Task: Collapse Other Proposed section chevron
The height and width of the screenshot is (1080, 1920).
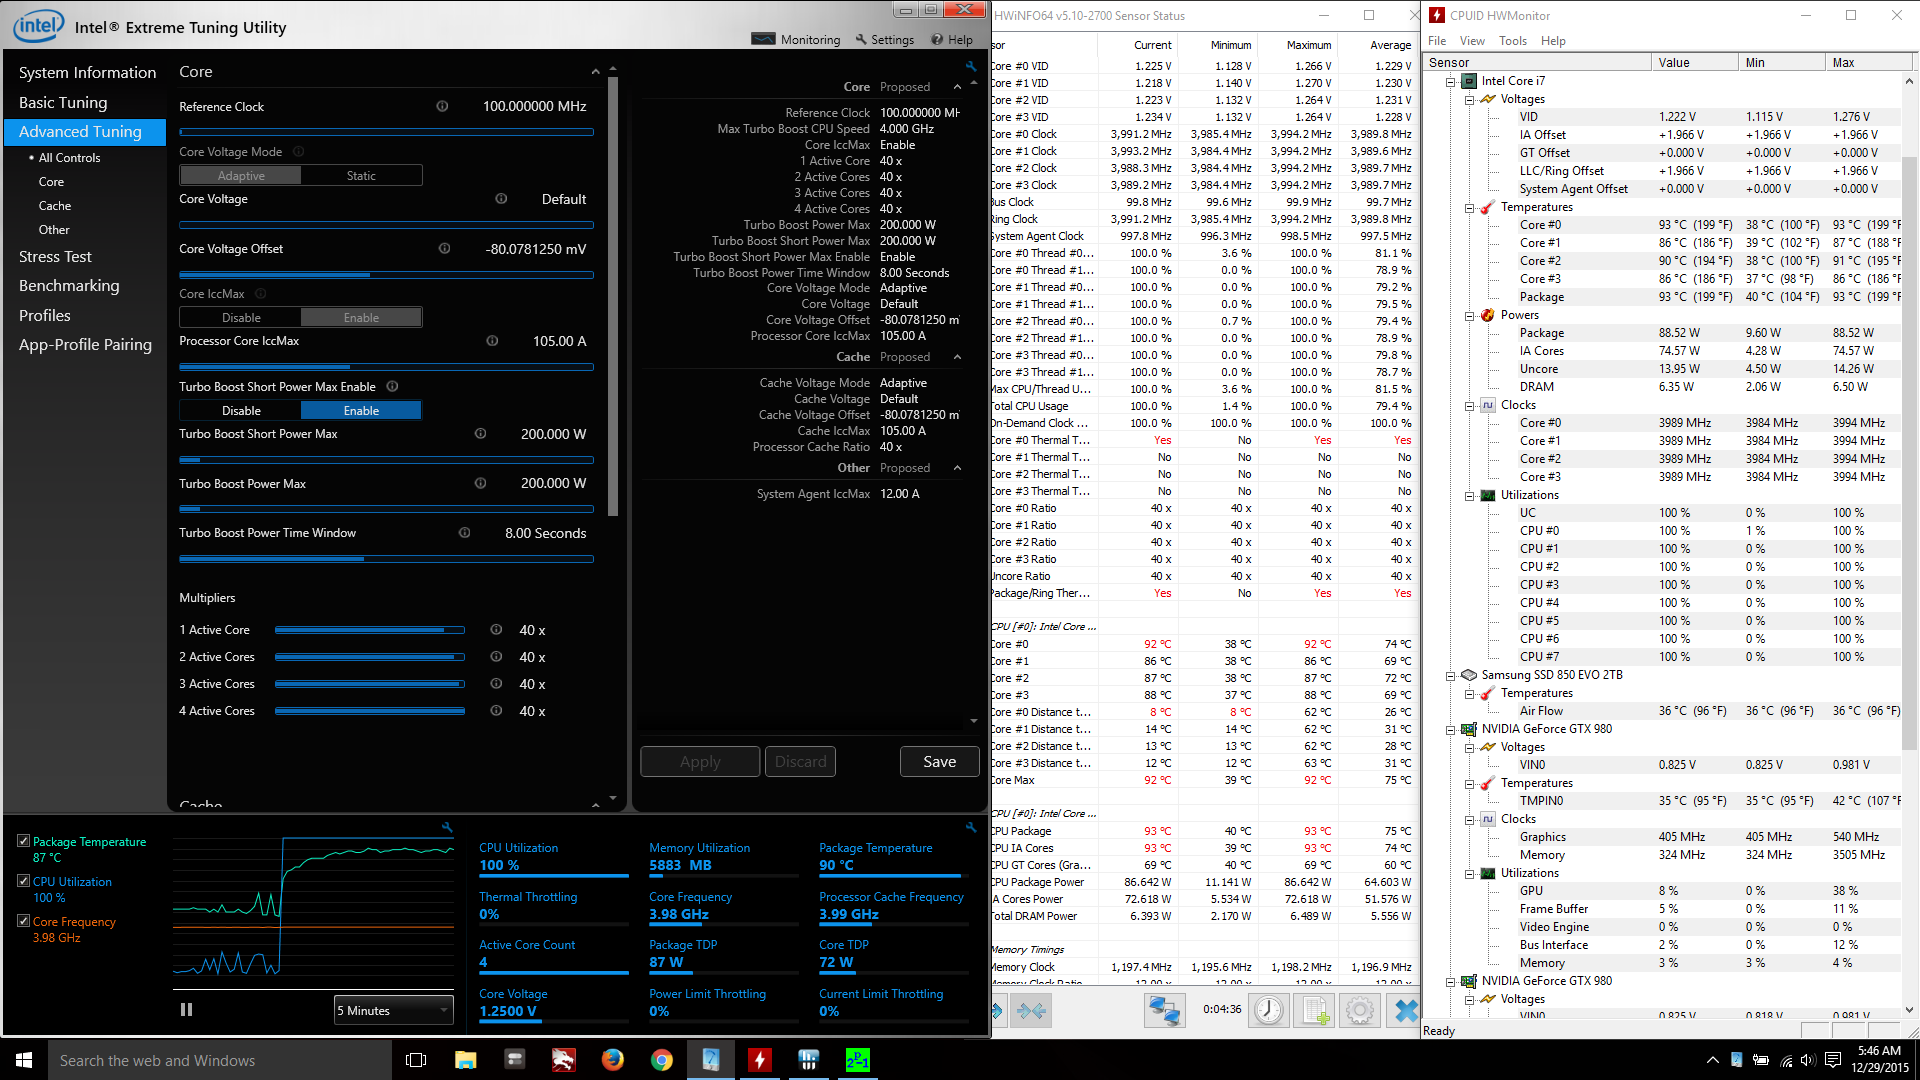Action: click(957, 468)
